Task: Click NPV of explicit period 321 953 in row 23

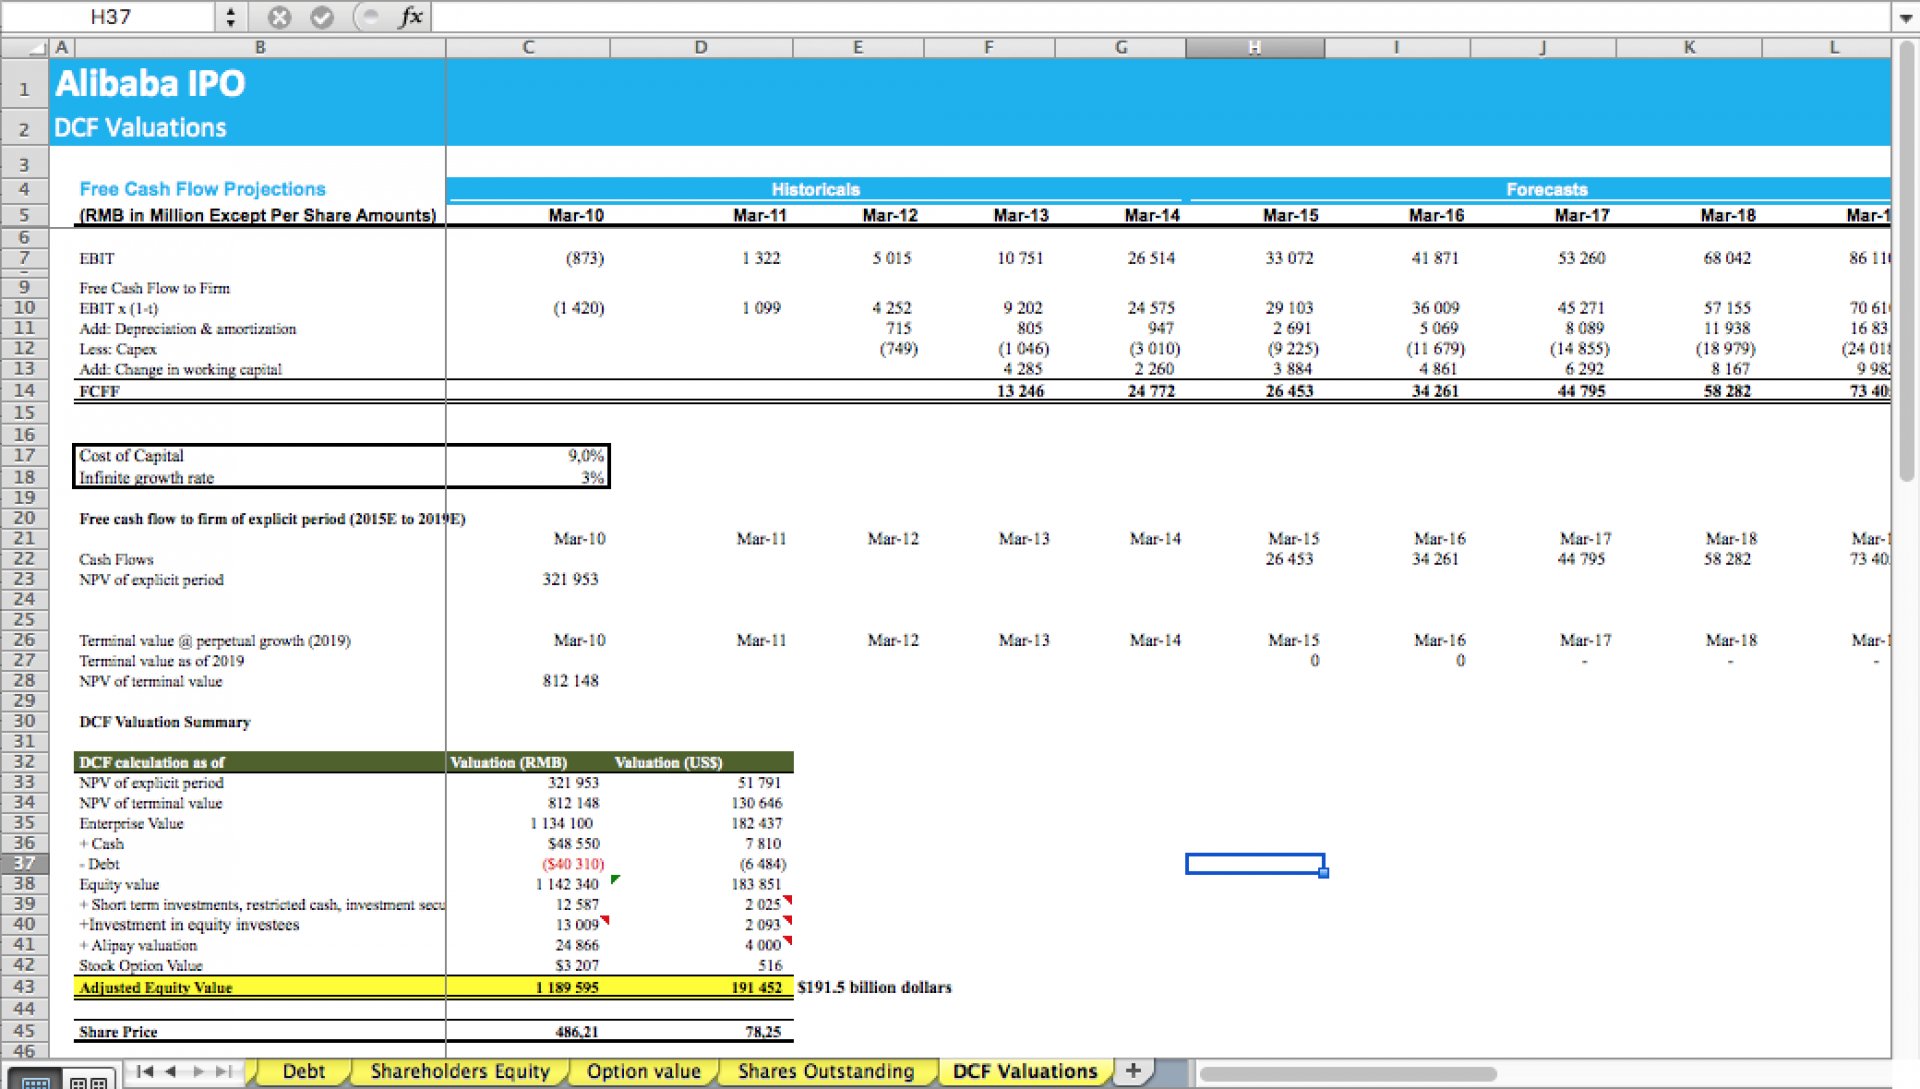Action: (570, 579)
